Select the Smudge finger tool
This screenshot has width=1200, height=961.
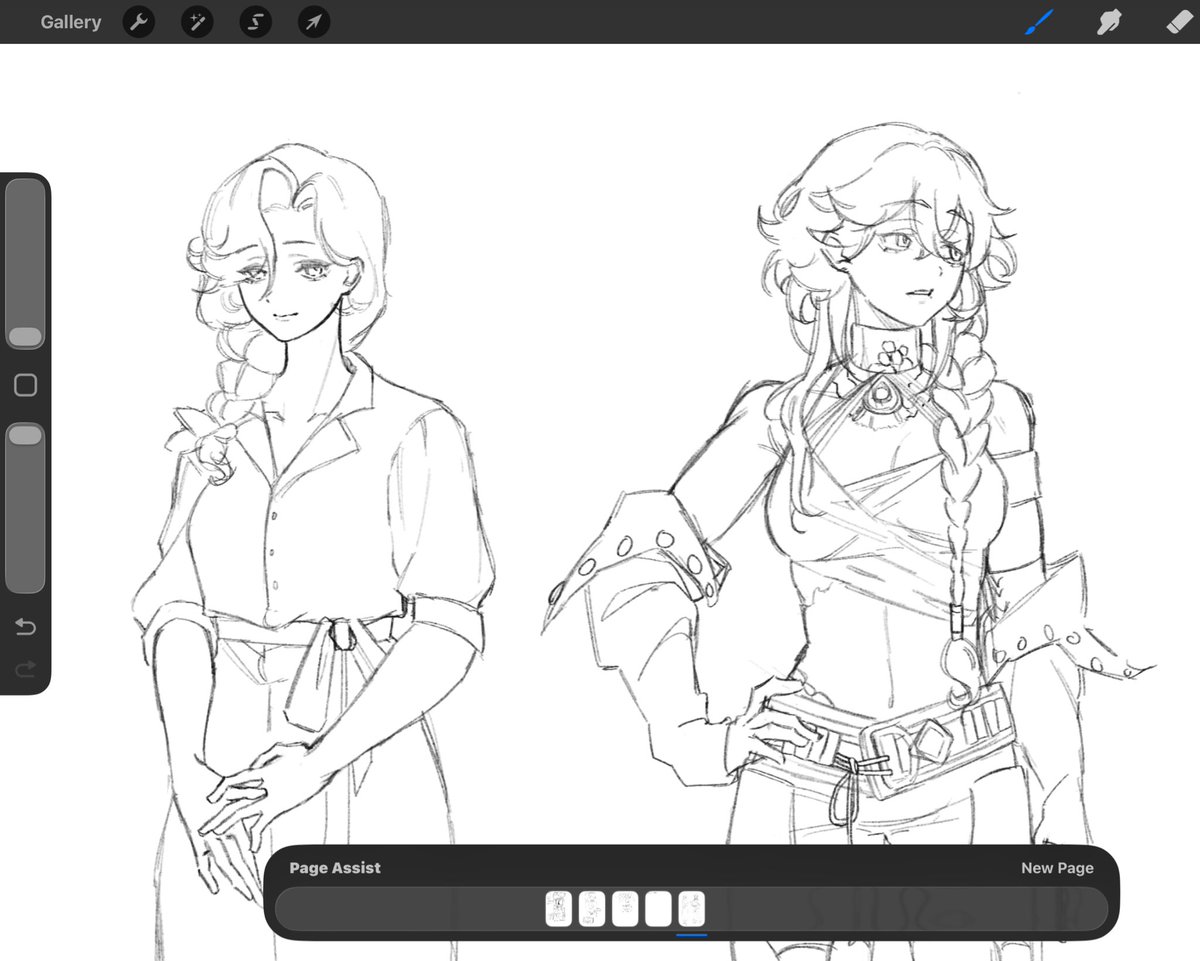click(x=1108, y=22)
